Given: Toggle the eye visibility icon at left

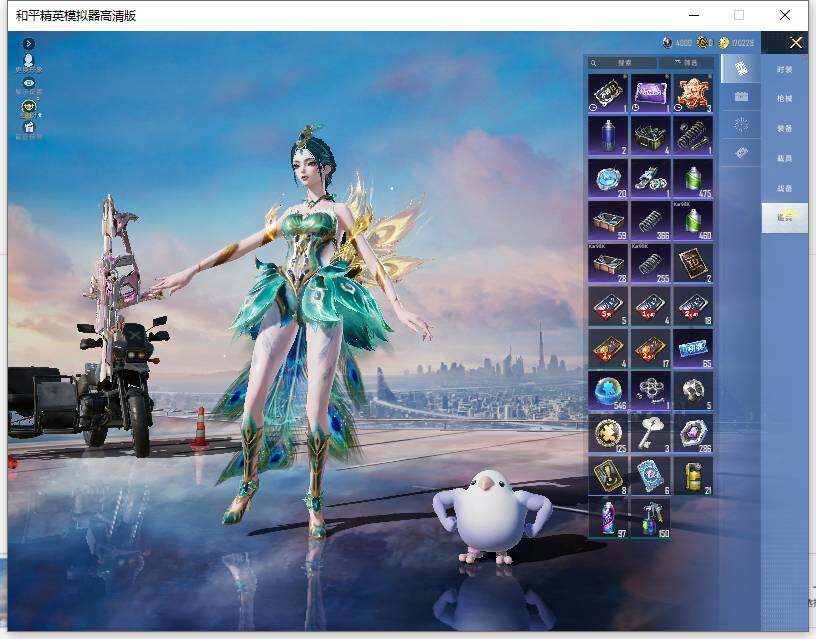Looking at the screenshot, I should (29, 83).
